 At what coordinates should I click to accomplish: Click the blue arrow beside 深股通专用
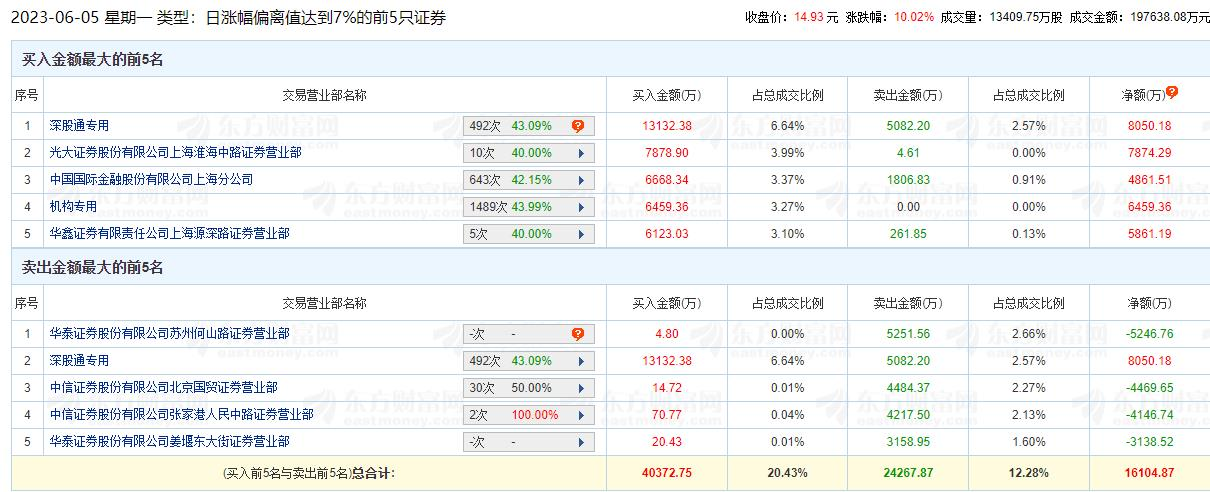tap(580, 361)
